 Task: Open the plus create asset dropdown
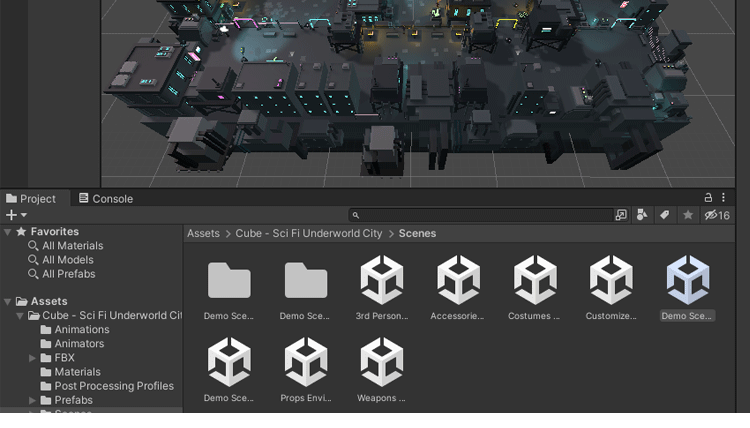coord(16,215)
